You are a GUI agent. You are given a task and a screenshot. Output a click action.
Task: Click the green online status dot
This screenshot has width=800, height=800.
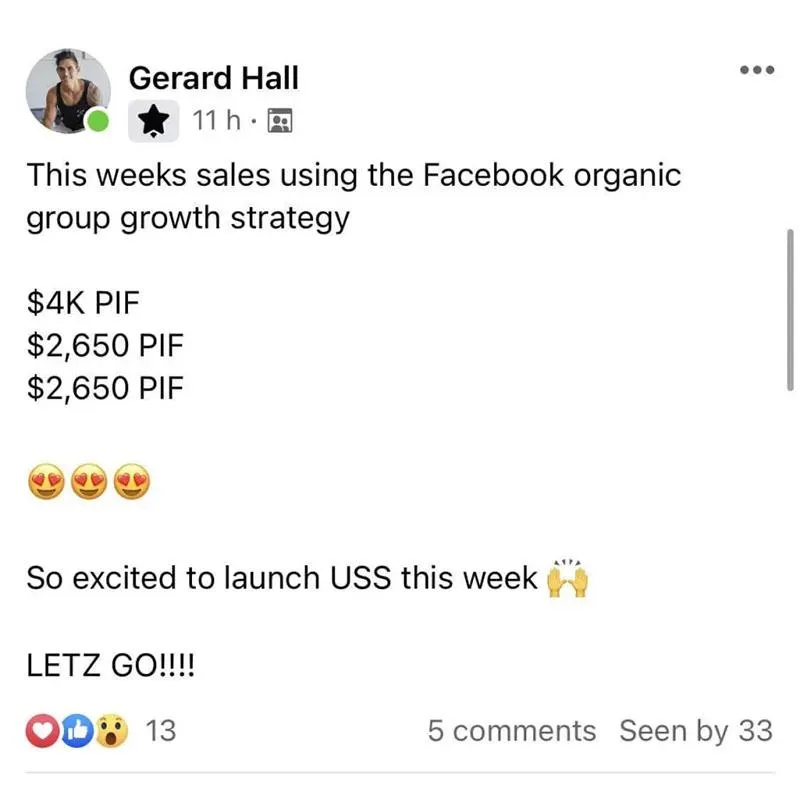(x=97, y=121)
